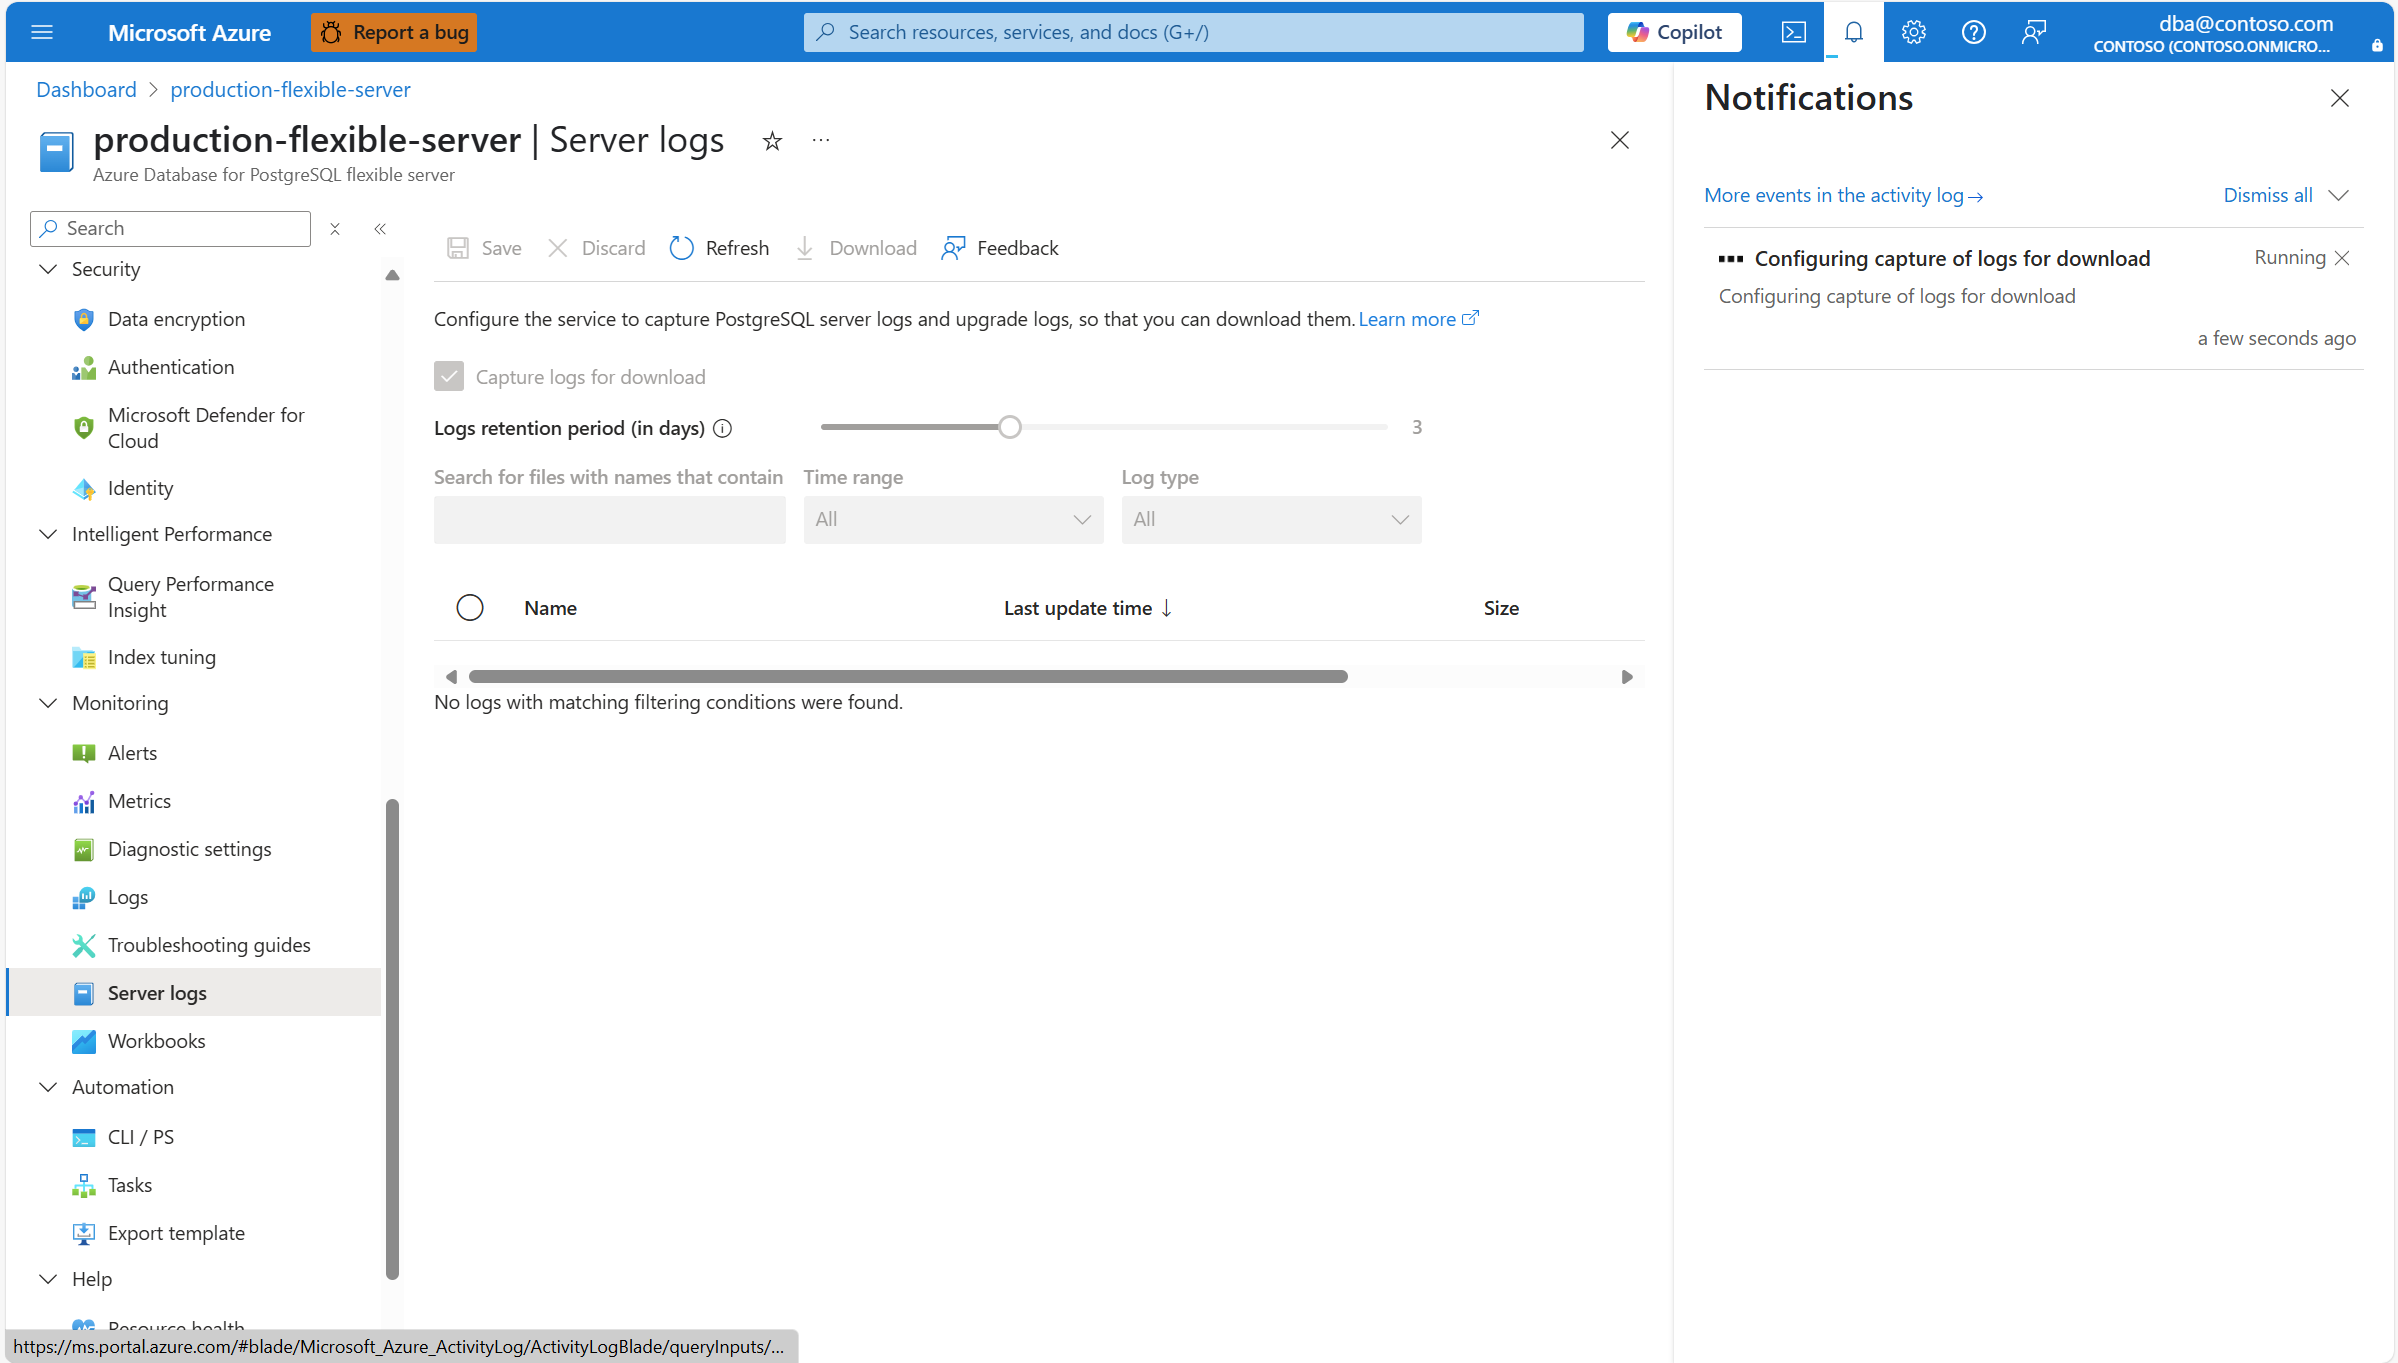Click the top bar Feedback person icon

pyautogui.click(x=2033, y=32)
